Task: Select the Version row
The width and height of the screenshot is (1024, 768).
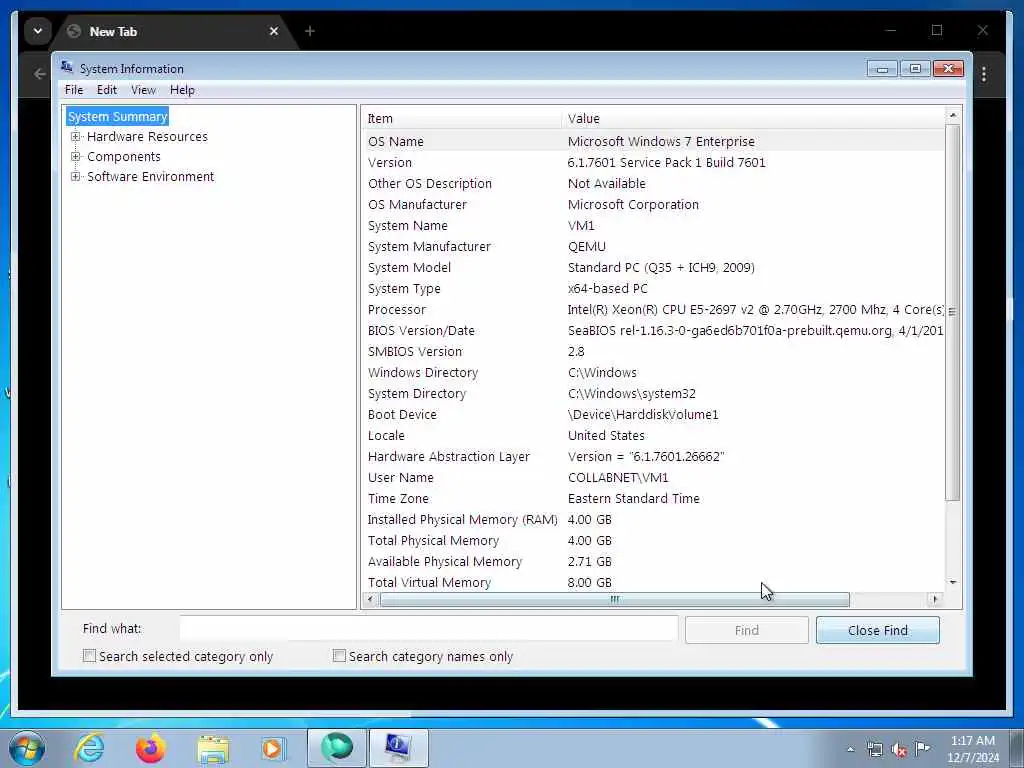Action: 653,162
